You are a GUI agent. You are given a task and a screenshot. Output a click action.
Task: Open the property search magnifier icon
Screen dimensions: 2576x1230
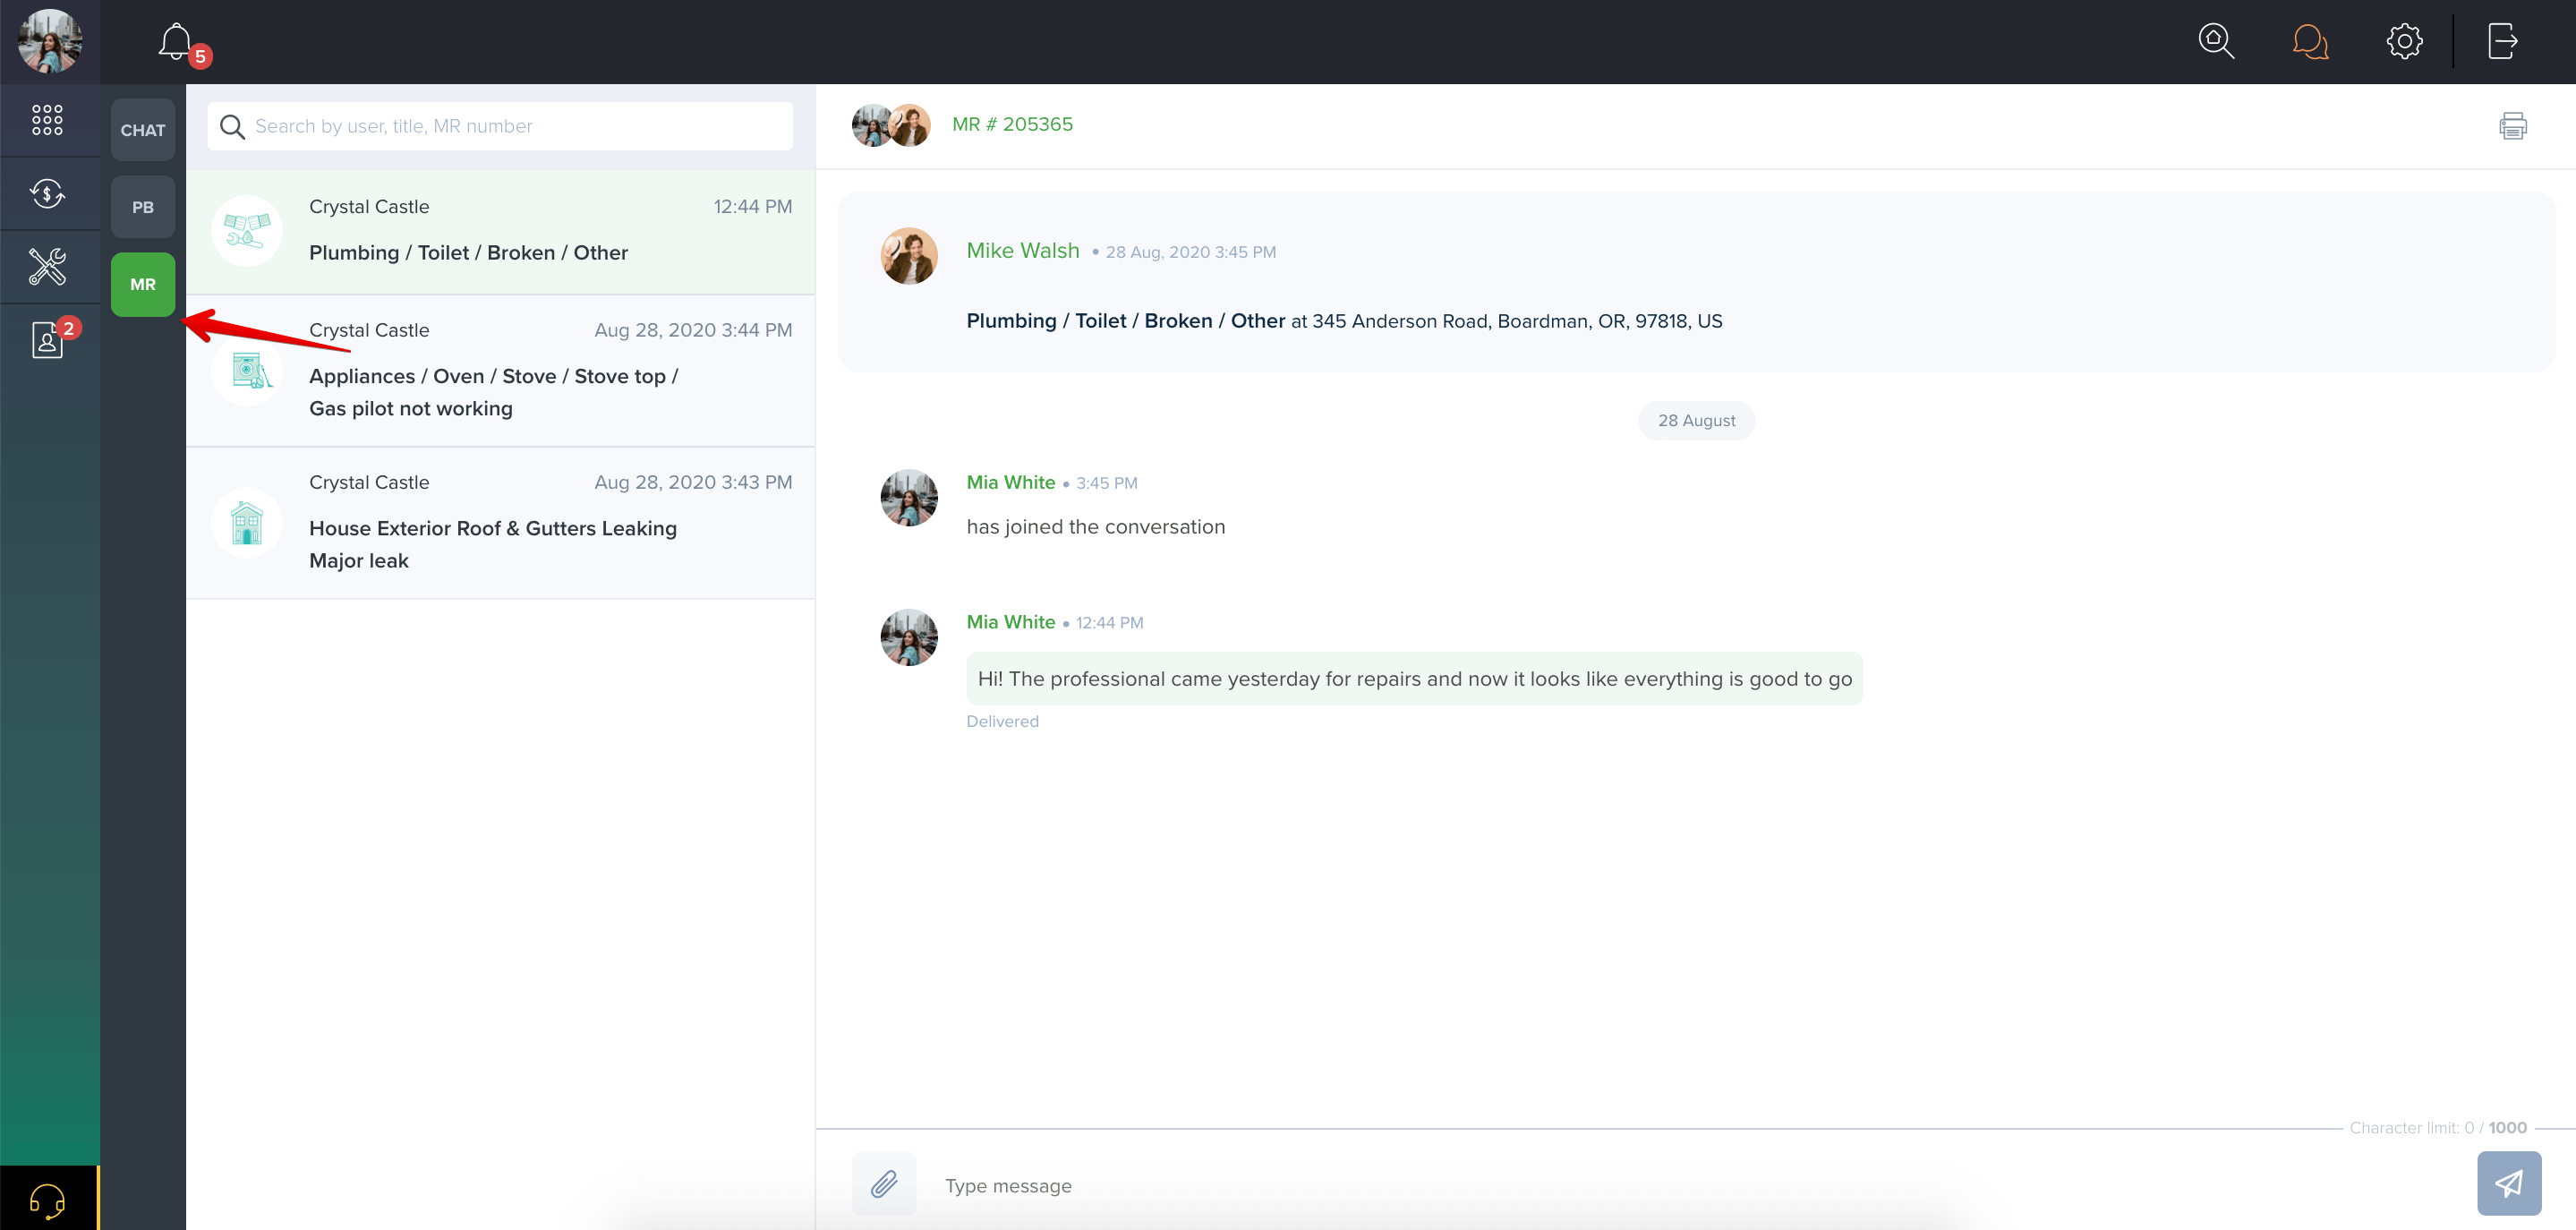pos(2216,41)
